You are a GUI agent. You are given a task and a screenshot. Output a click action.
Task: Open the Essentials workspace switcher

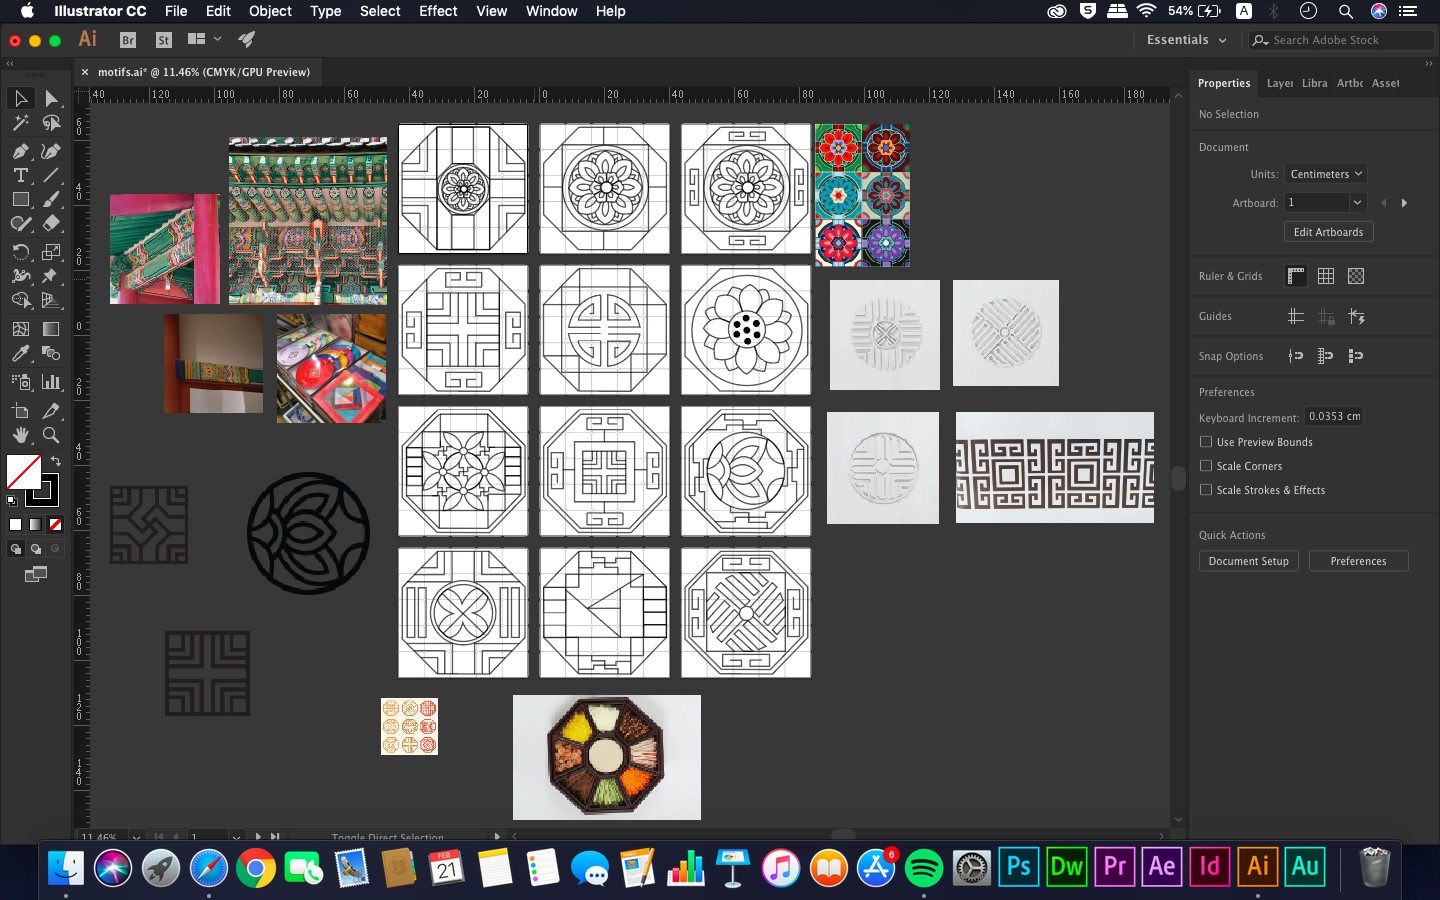pos(1185,40)
